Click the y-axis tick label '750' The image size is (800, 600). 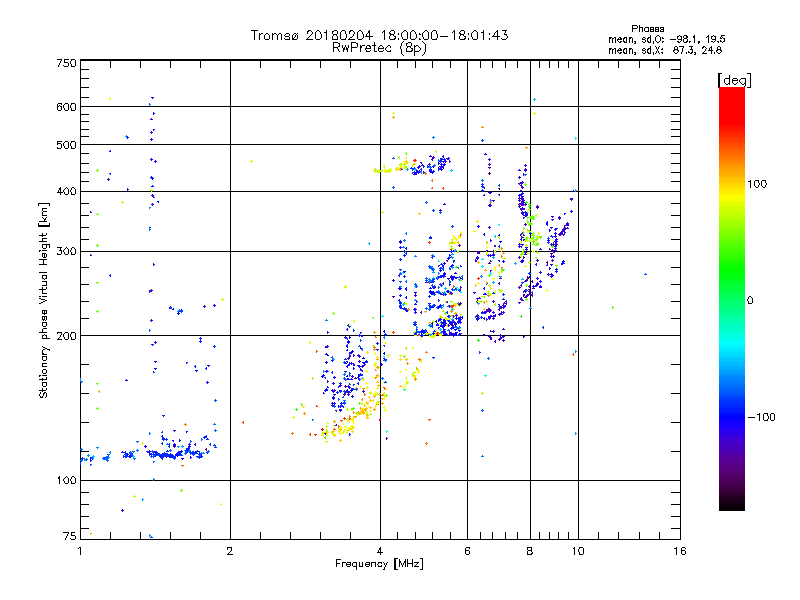[66, 63]
